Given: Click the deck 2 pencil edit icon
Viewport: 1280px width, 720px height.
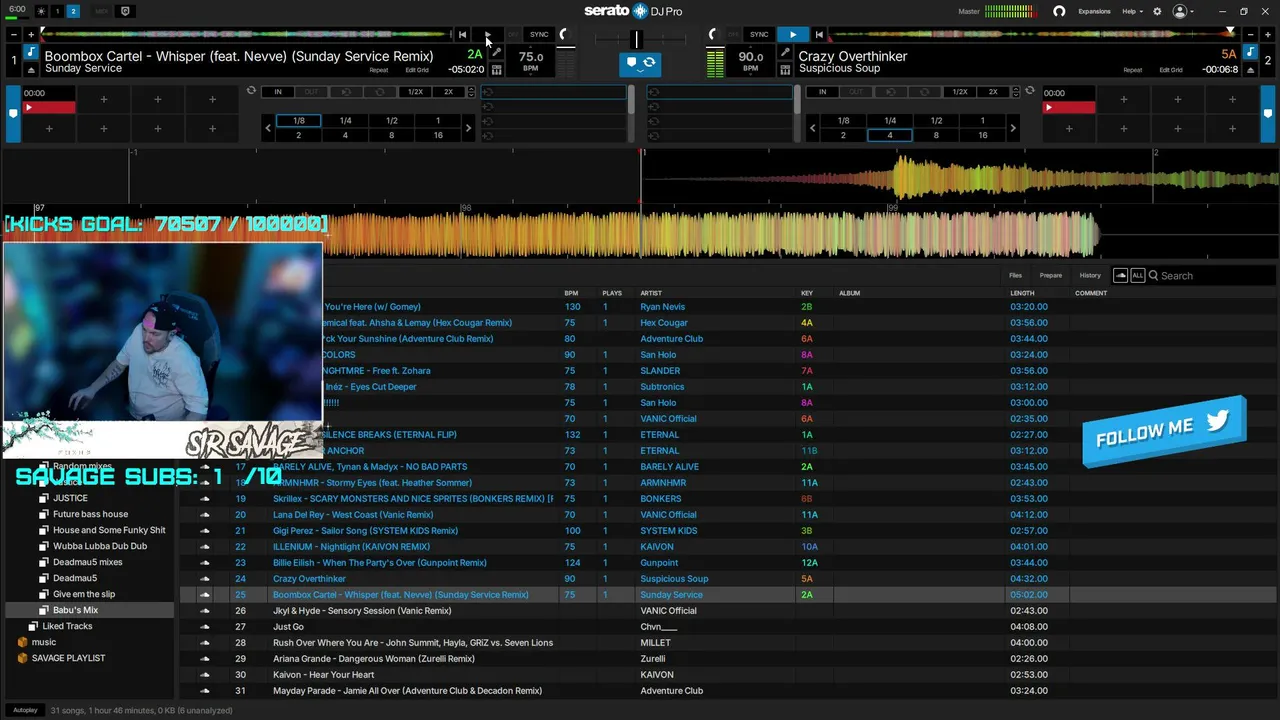Looking at the screenshot, I should 786,52.
